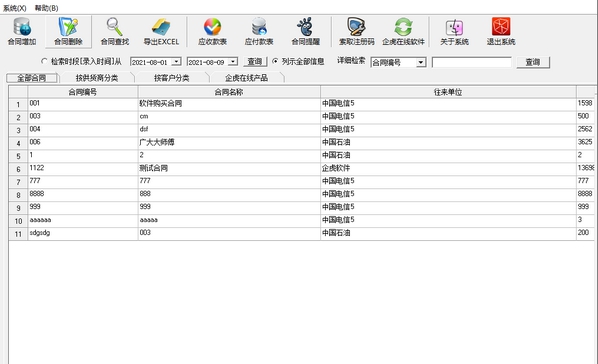Viewport: 598px width, 364px height.
Task: Switch to the 全部合同 tab
Action: (x=32, y=78)
